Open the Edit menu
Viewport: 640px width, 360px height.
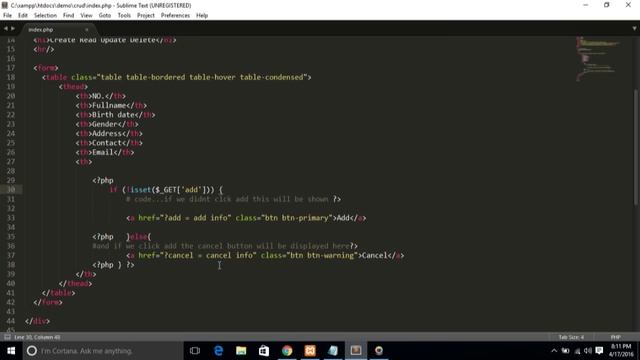click(23, 16)
